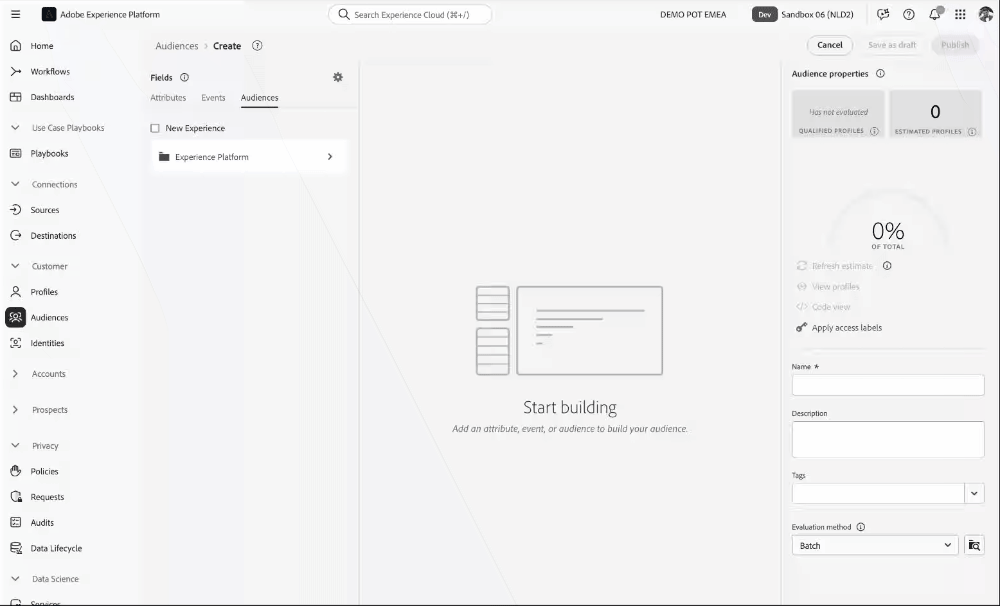Viewport: 1000px width, 606px height.
Task: Open the evaluation method browse icon
Action: pyautogui.click(x=974, y=545)
